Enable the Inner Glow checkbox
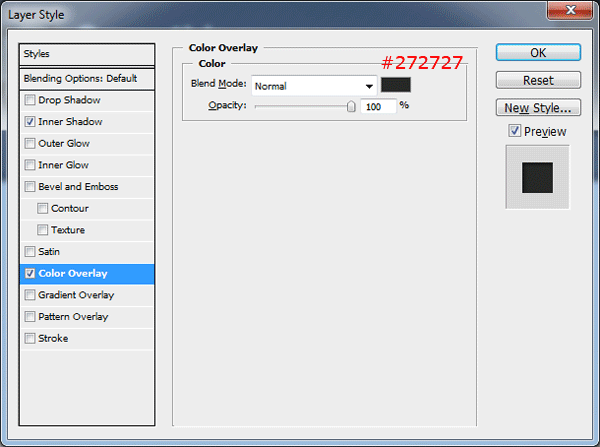600x447 pixels. 30,165
